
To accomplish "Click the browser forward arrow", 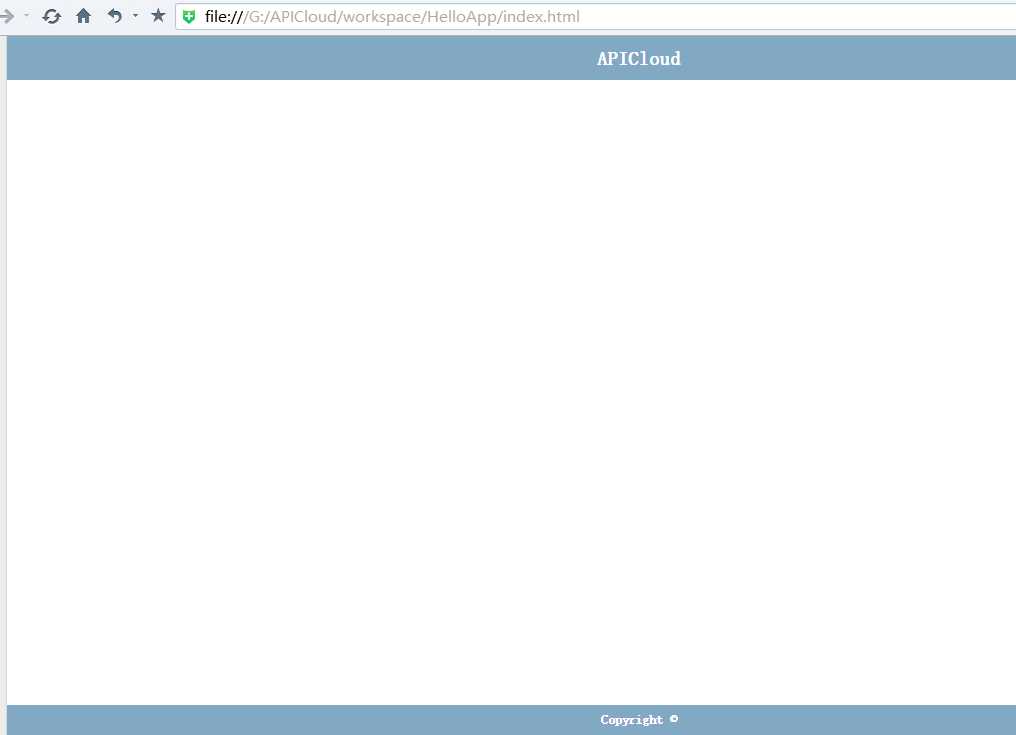I will point(6,16).
